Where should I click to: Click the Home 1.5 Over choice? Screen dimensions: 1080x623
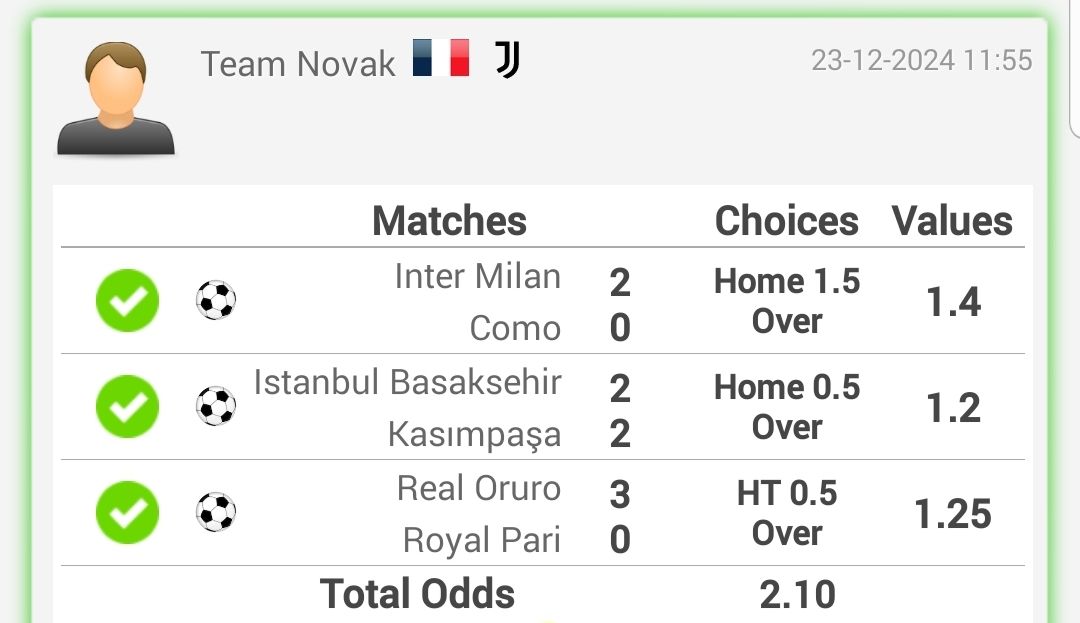[x=787, y=301]
